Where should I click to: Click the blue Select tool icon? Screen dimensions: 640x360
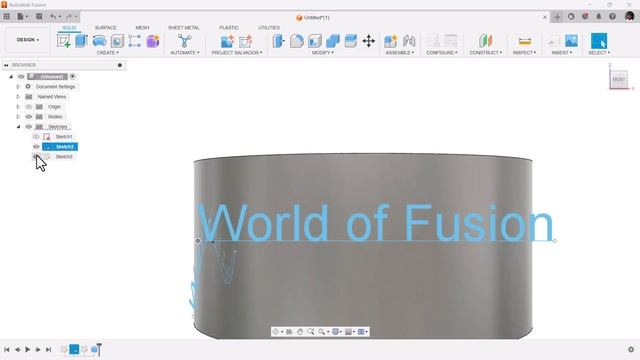pyautogui.click(x=599, y=41)
